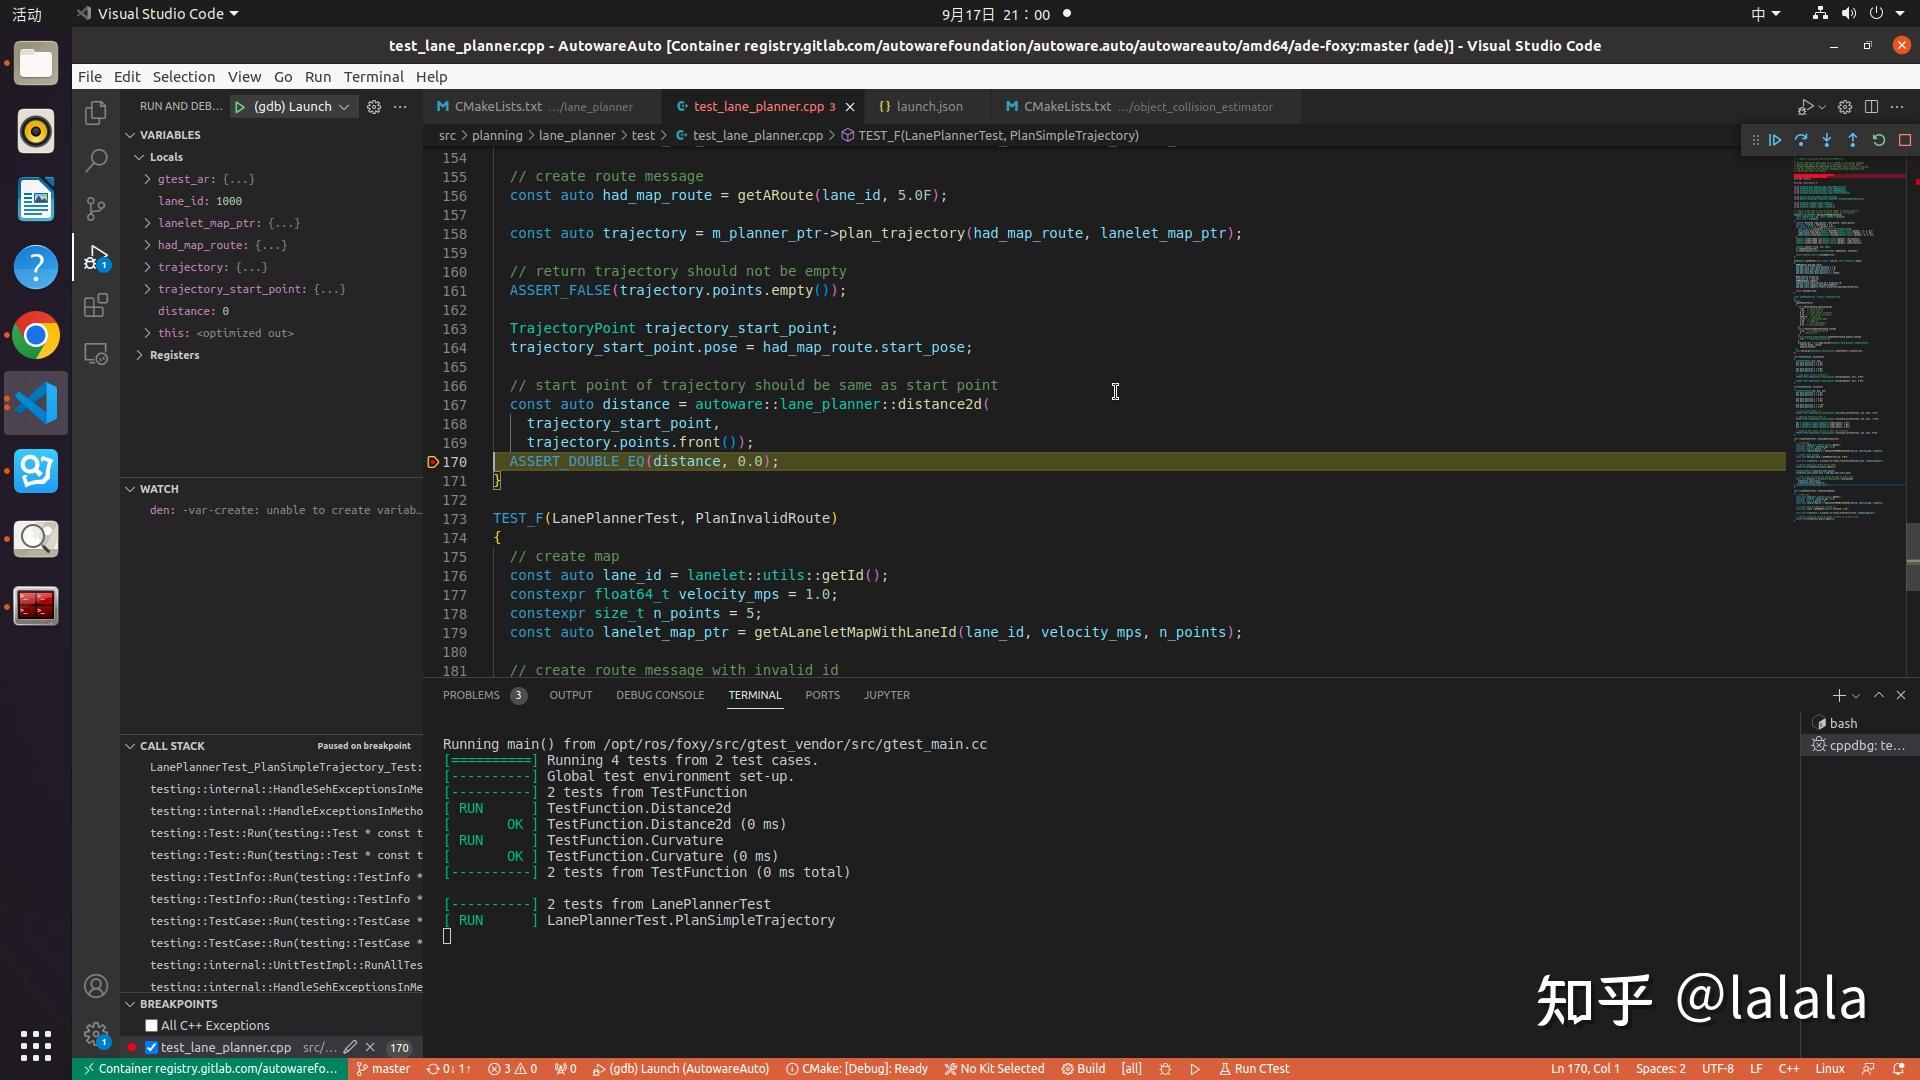Open the Extensions view
The width and height of the screenshot is (1920, 1080).
(96, 305)
